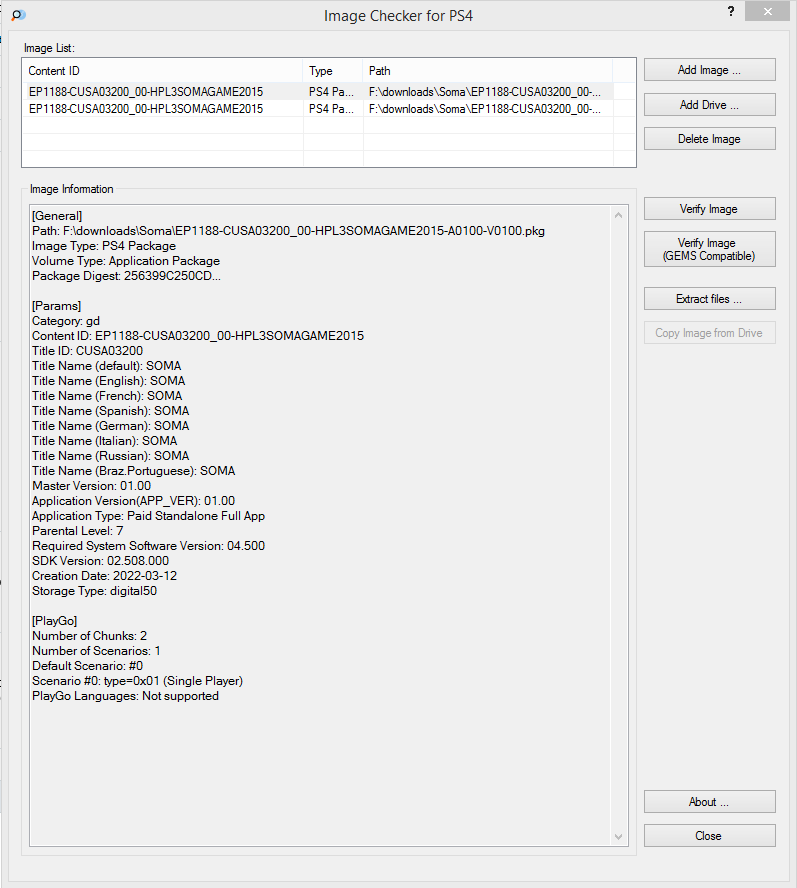The width and height of the screenshot is (797, 888).
Task: Click Verify Image (GEMS Compatible) button
Action: tap(709, 249)
